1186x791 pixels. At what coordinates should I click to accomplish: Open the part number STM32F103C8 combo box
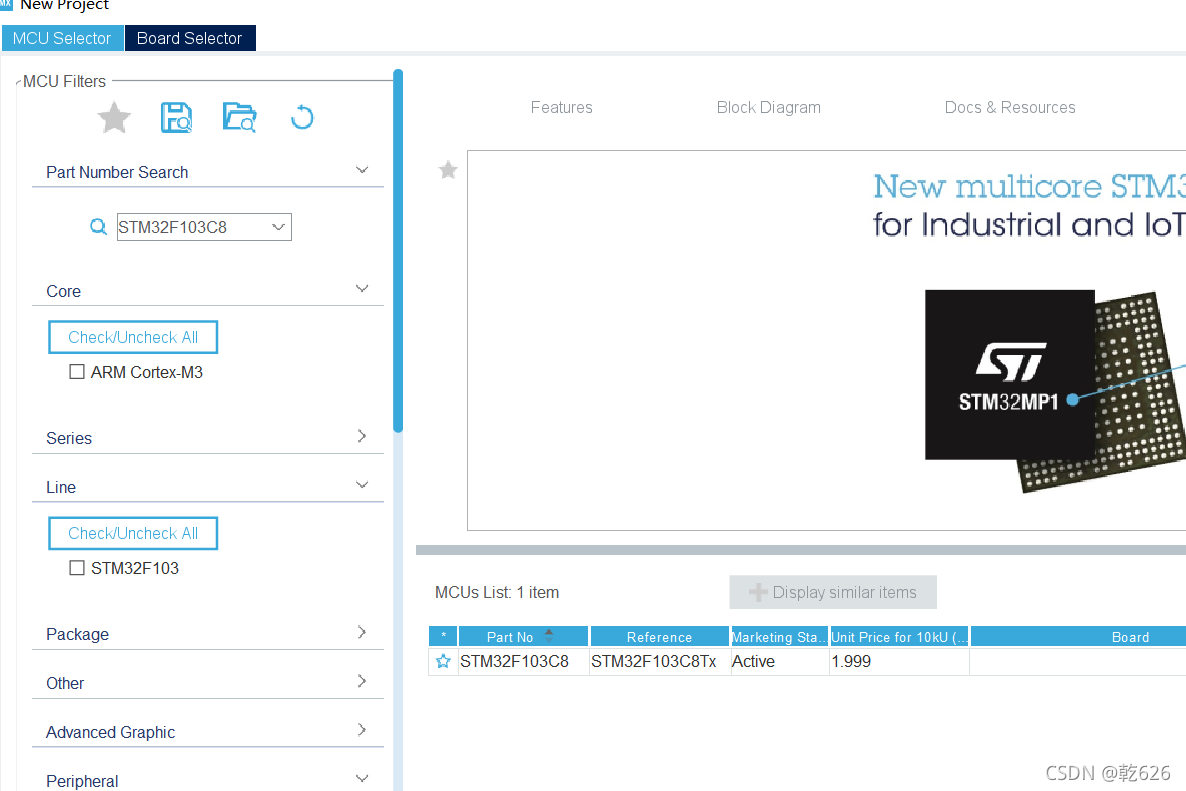coord(204,227)
